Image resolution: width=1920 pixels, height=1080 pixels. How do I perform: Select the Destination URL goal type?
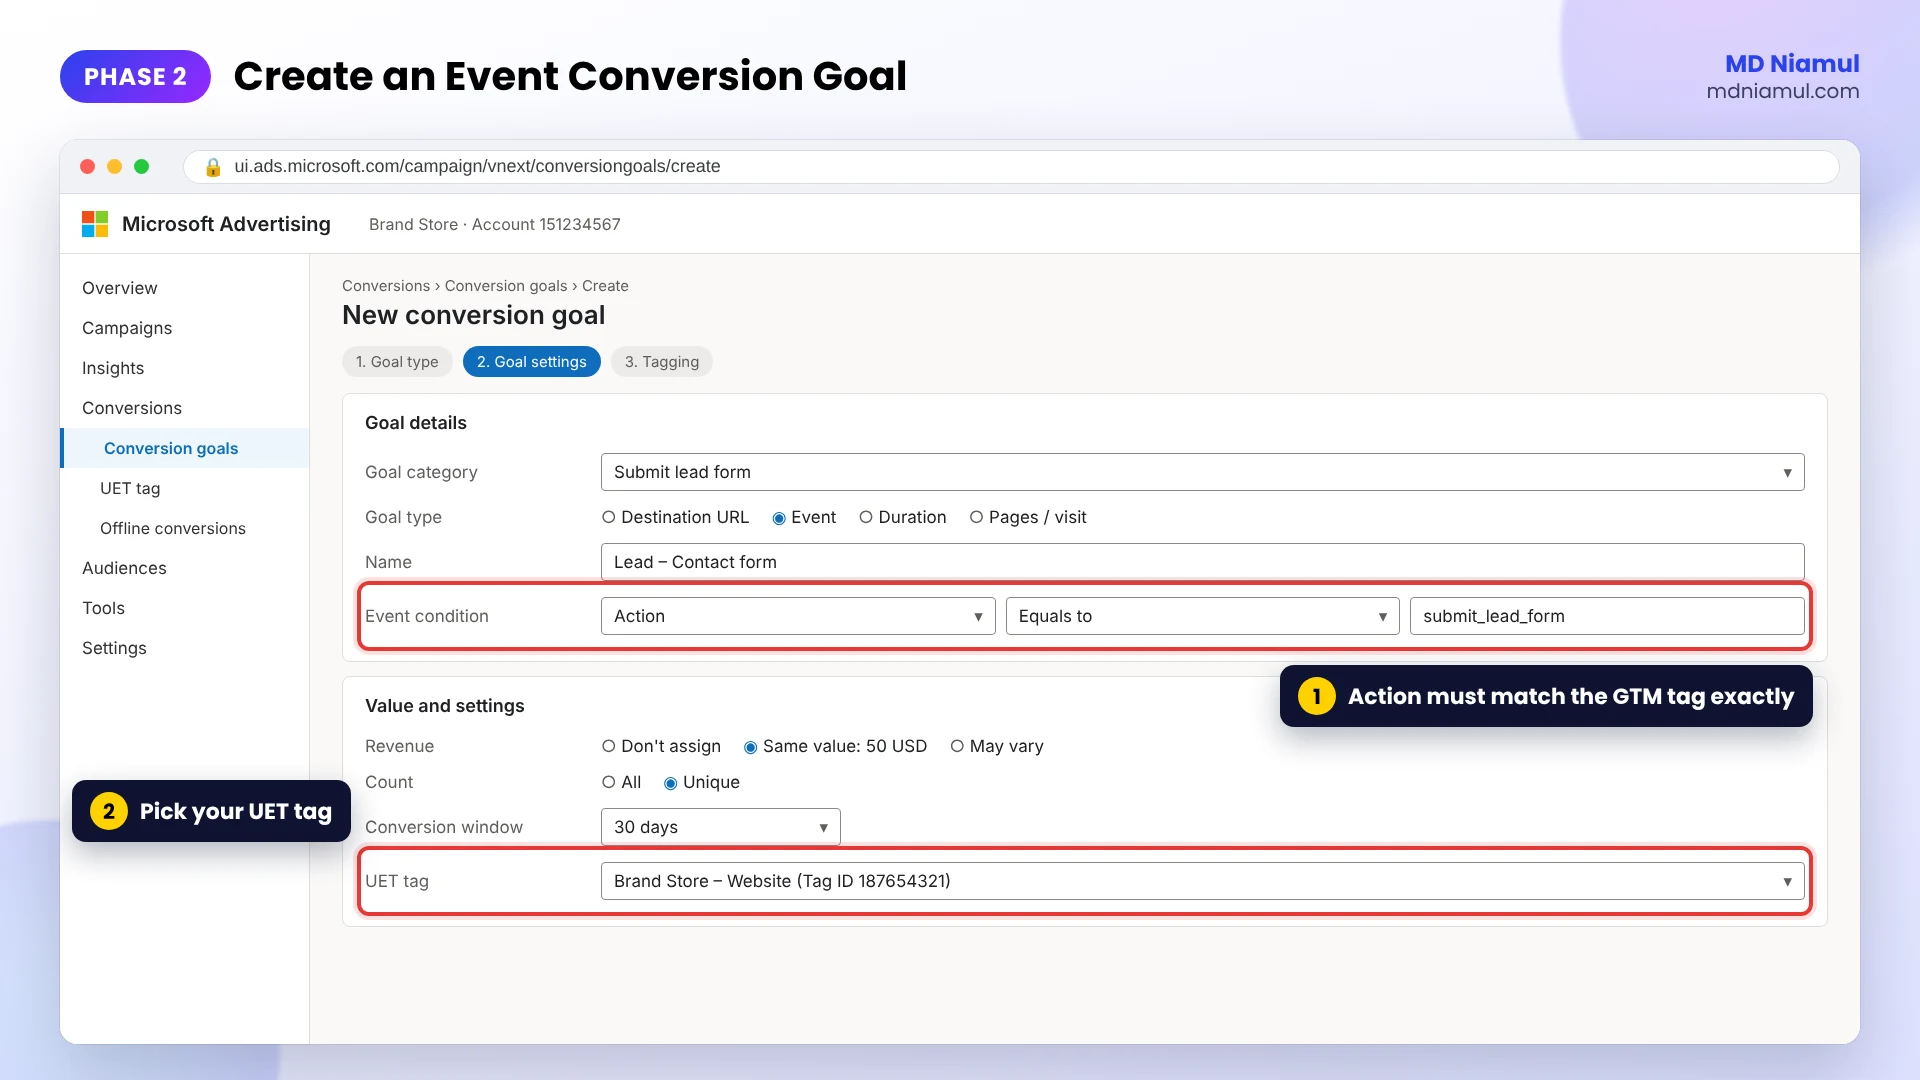pyautogui.click(x=675, y=517)
